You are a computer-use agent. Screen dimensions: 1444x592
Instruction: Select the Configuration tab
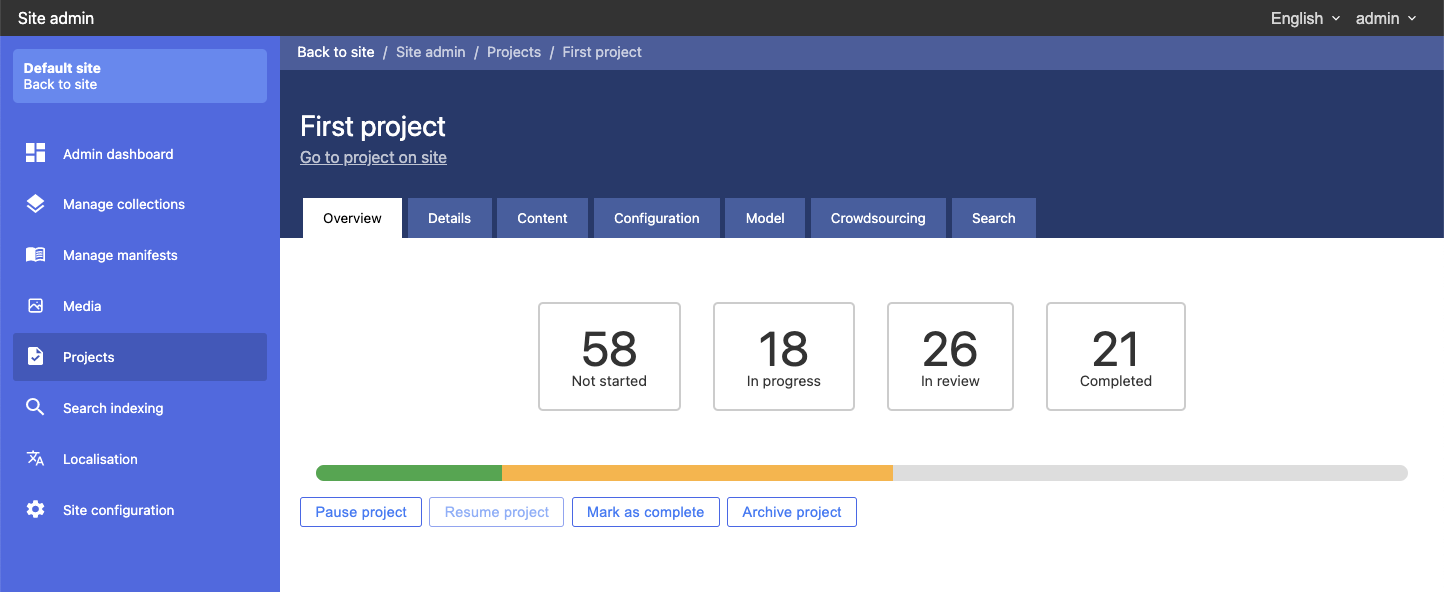point(657,218)
